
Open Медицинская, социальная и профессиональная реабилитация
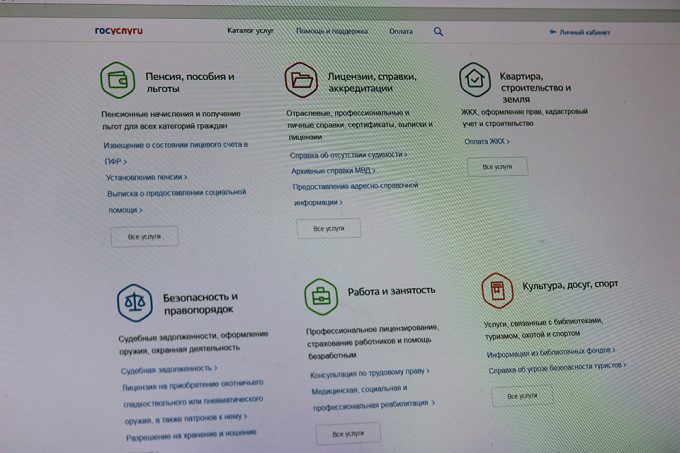tap(373, 398)
